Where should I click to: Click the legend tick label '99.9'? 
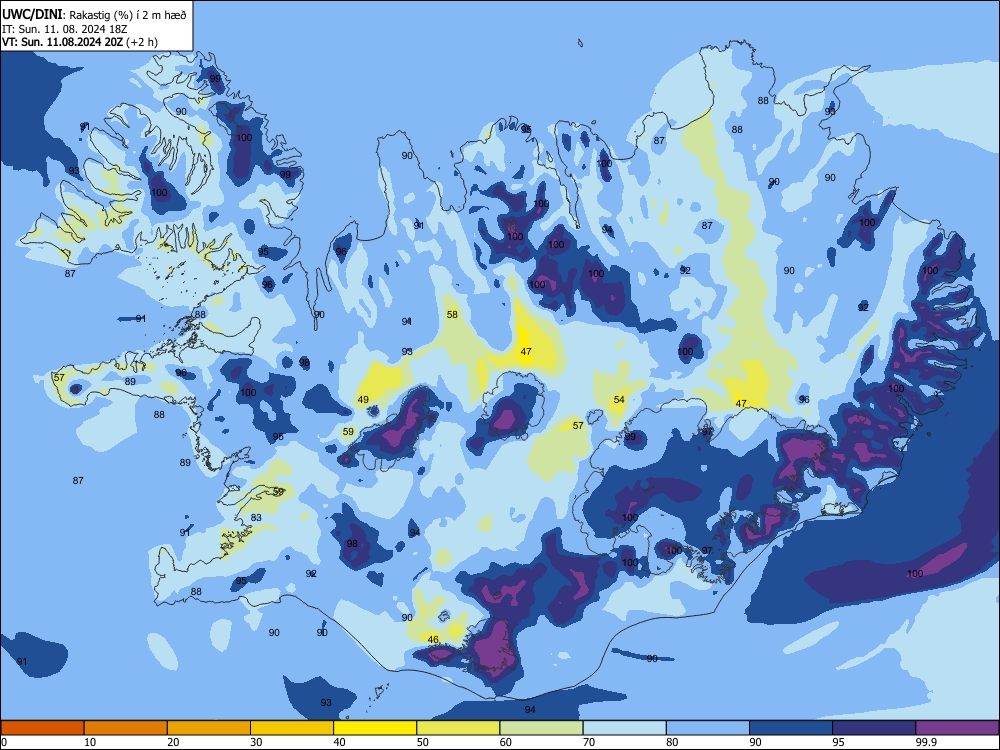[x=925, y=742]
